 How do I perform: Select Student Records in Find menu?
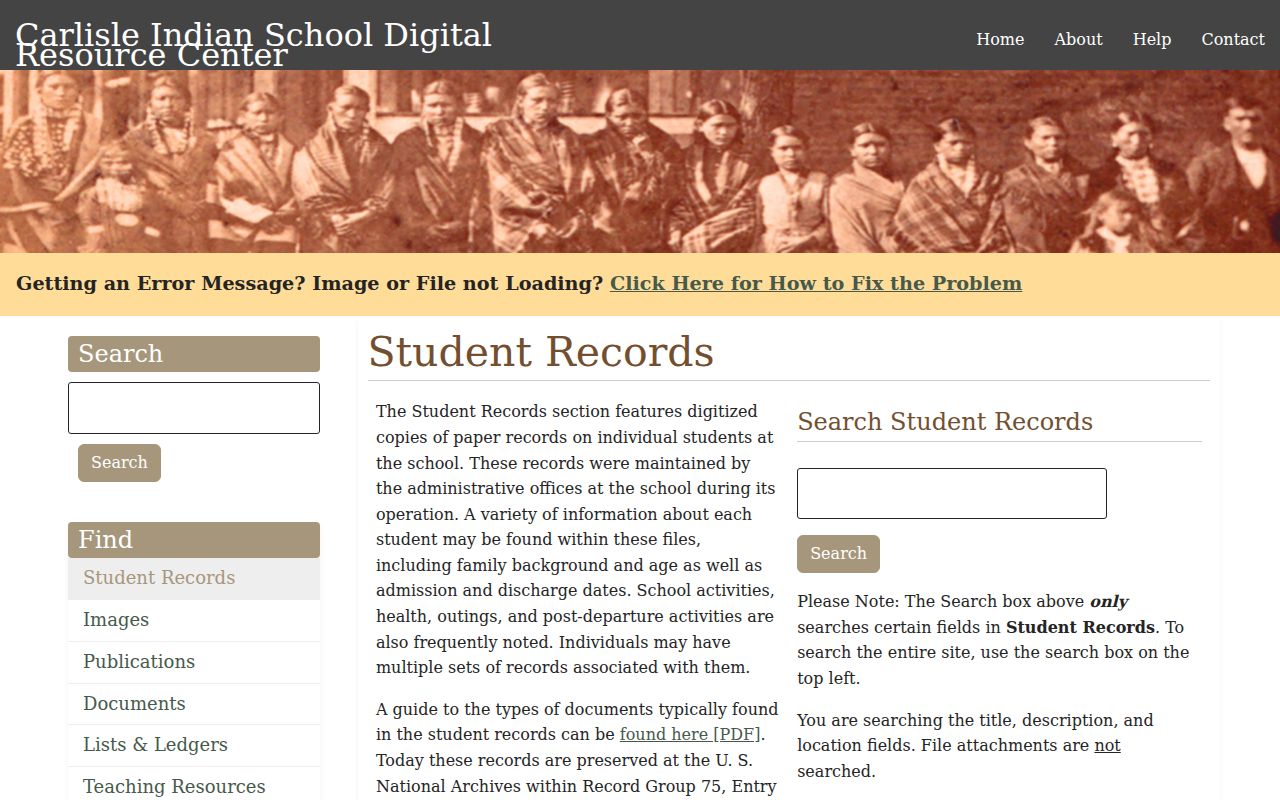pyautogui.click(x=194, y=578)
